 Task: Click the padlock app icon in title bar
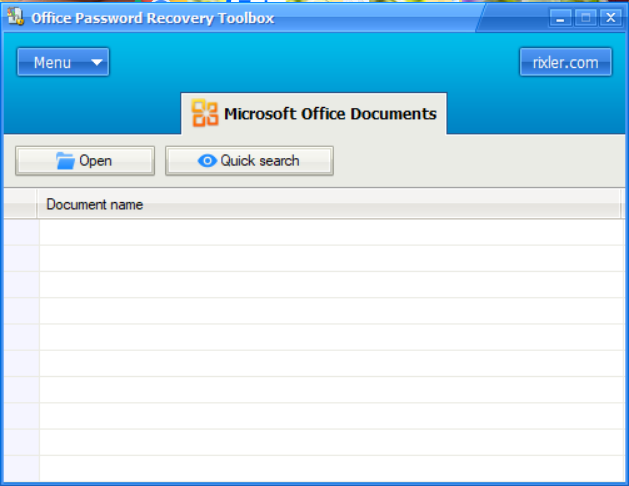[15, 18]
